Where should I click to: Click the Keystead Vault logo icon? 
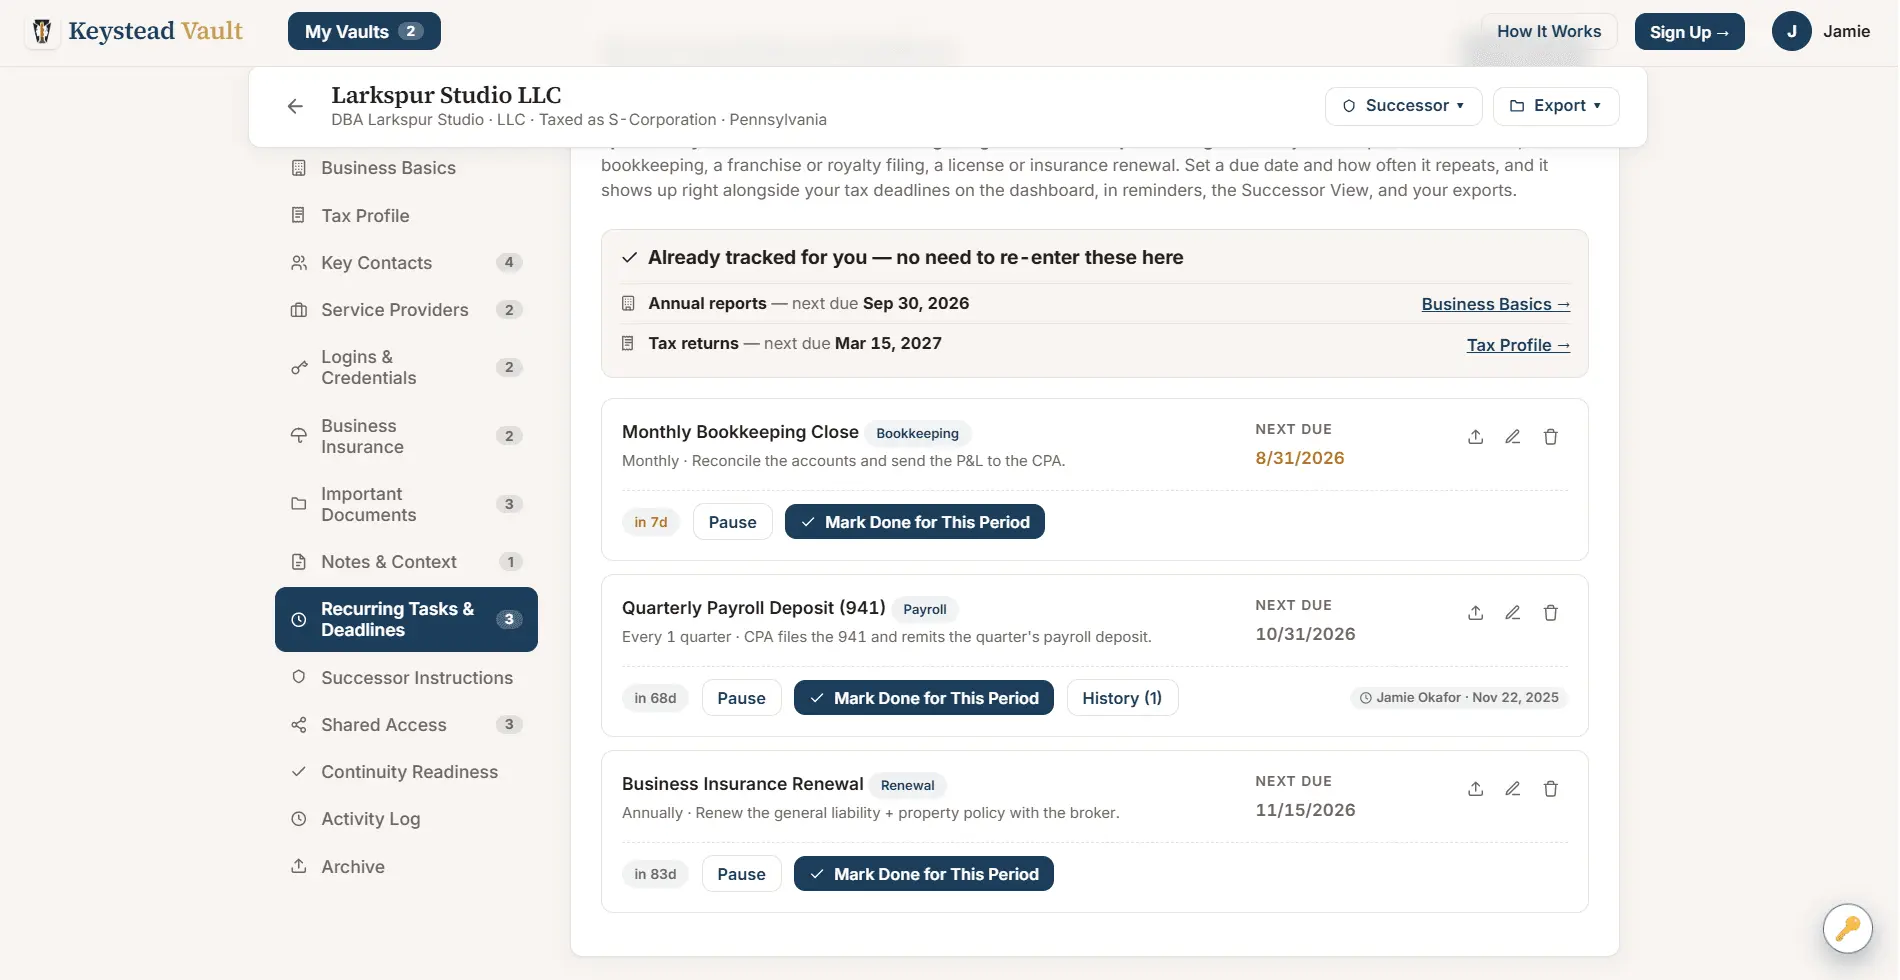point(42,31)
